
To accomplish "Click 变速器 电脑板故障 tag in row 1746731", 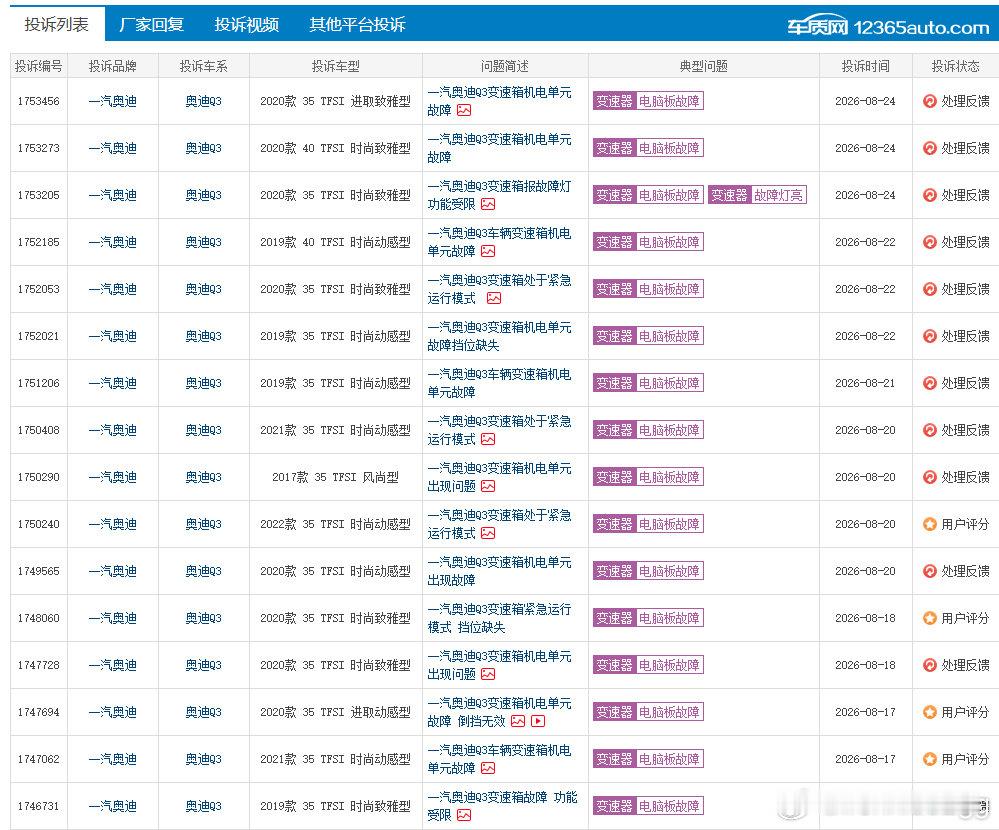I will 648,806.
